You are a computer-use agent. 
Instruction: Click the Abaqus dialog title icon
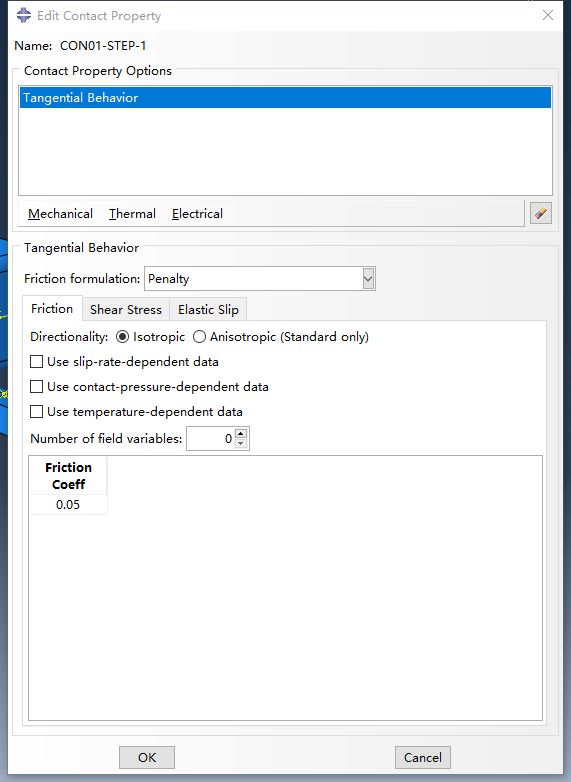point(23,15)
